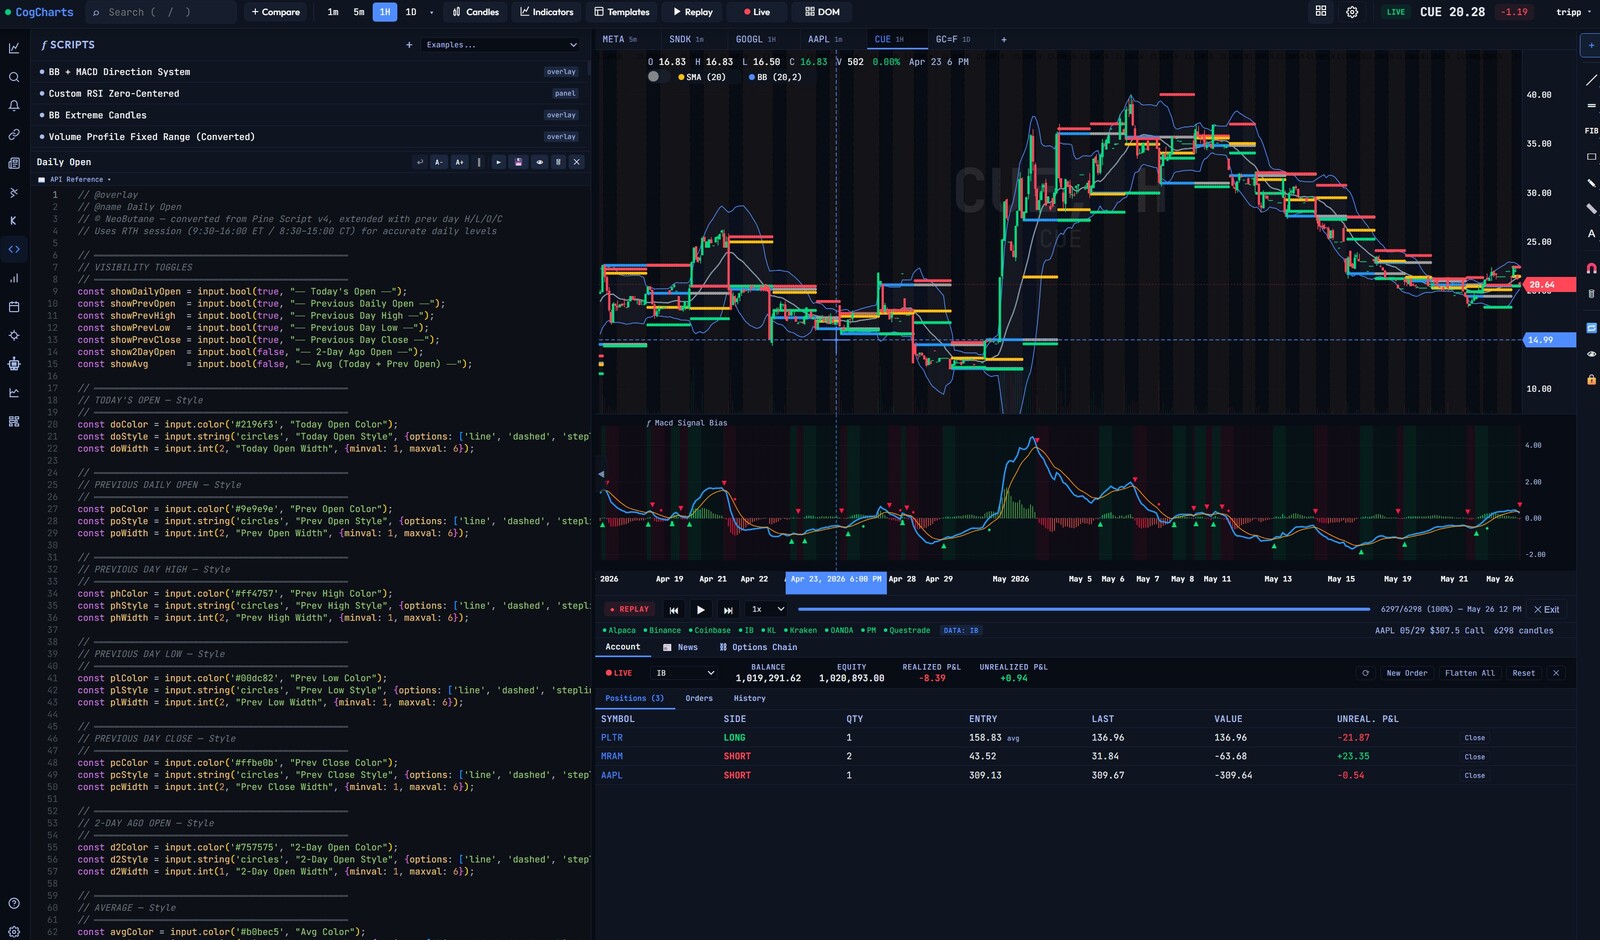Click the replay progress slider bar

(x=1084, y=609)
